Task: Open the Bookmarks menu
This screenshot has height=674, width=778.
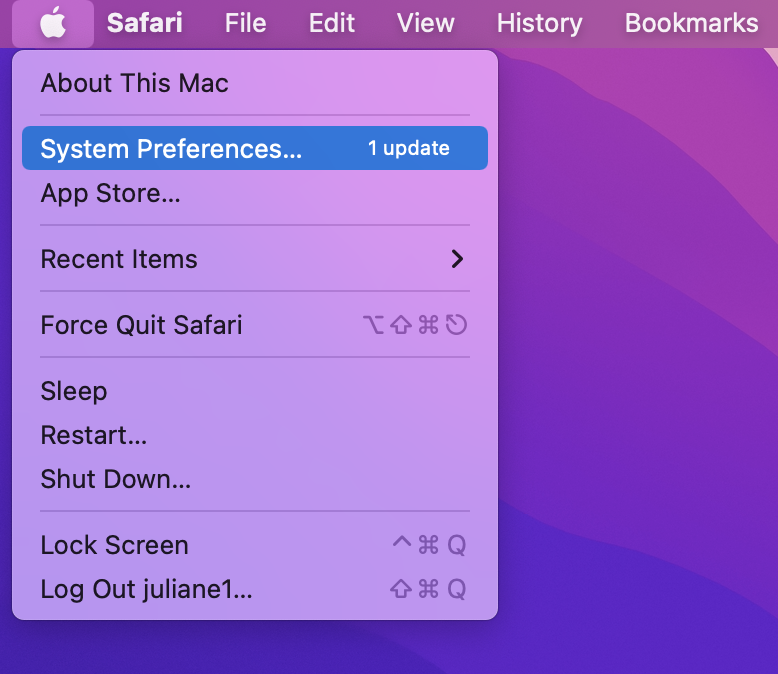Action: (691, 23)
